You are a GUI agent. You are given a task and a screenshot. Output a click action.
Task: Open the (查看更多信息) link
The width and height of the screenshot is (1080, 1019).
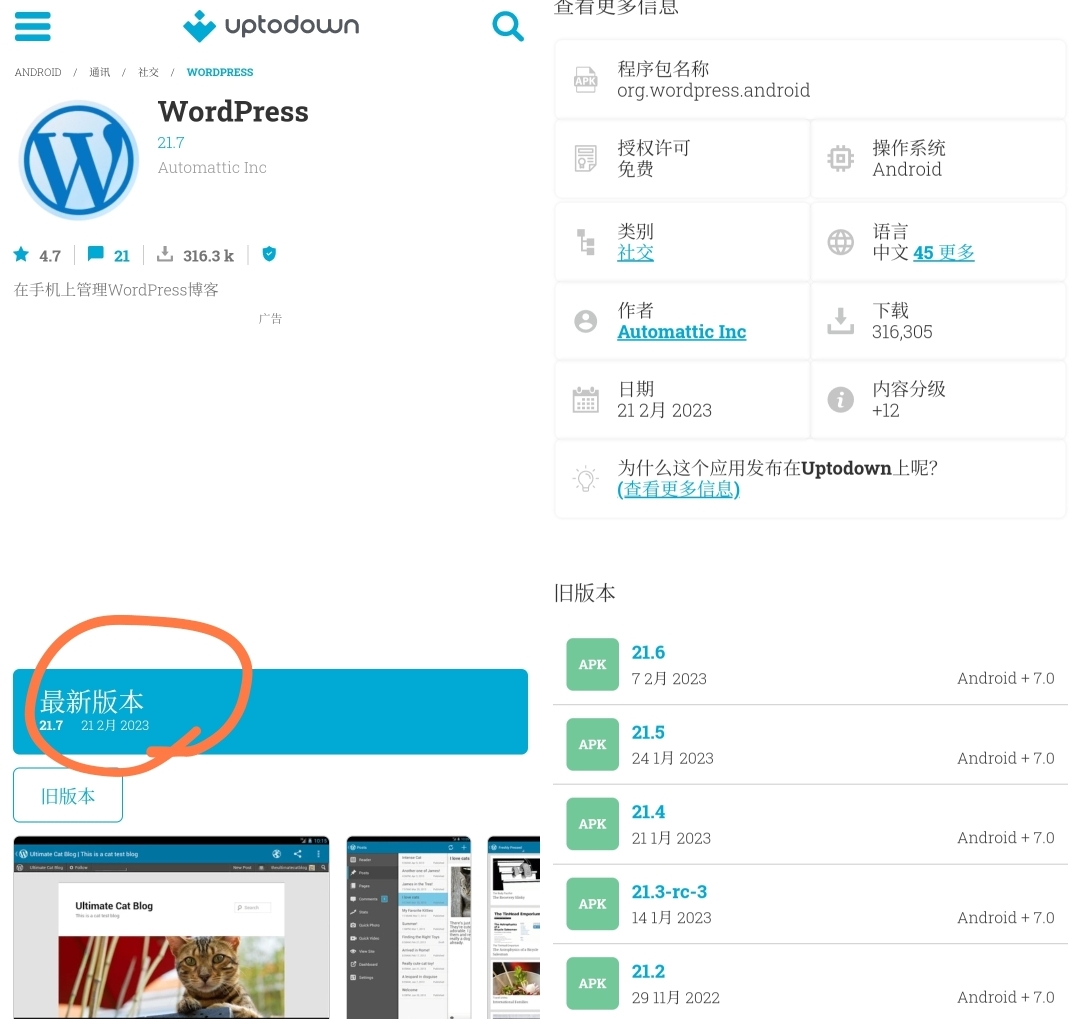pyautogui.click(x=678, y=489)
